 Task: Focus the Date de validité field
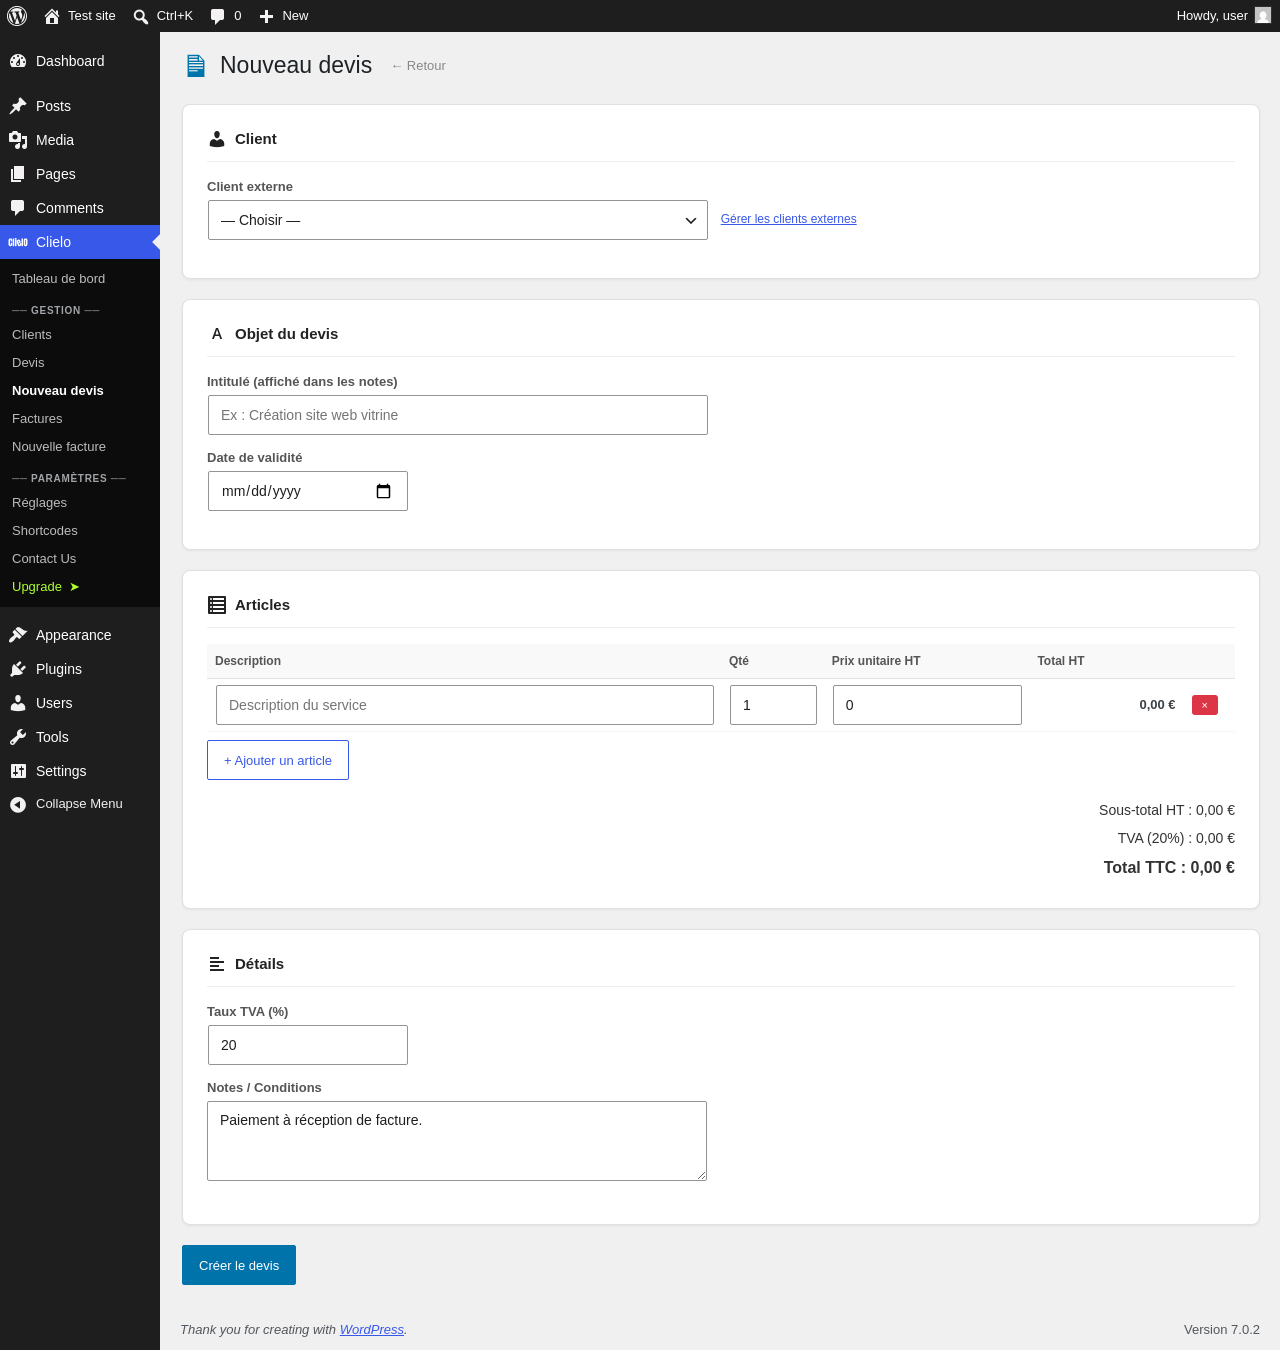point(308,491)
